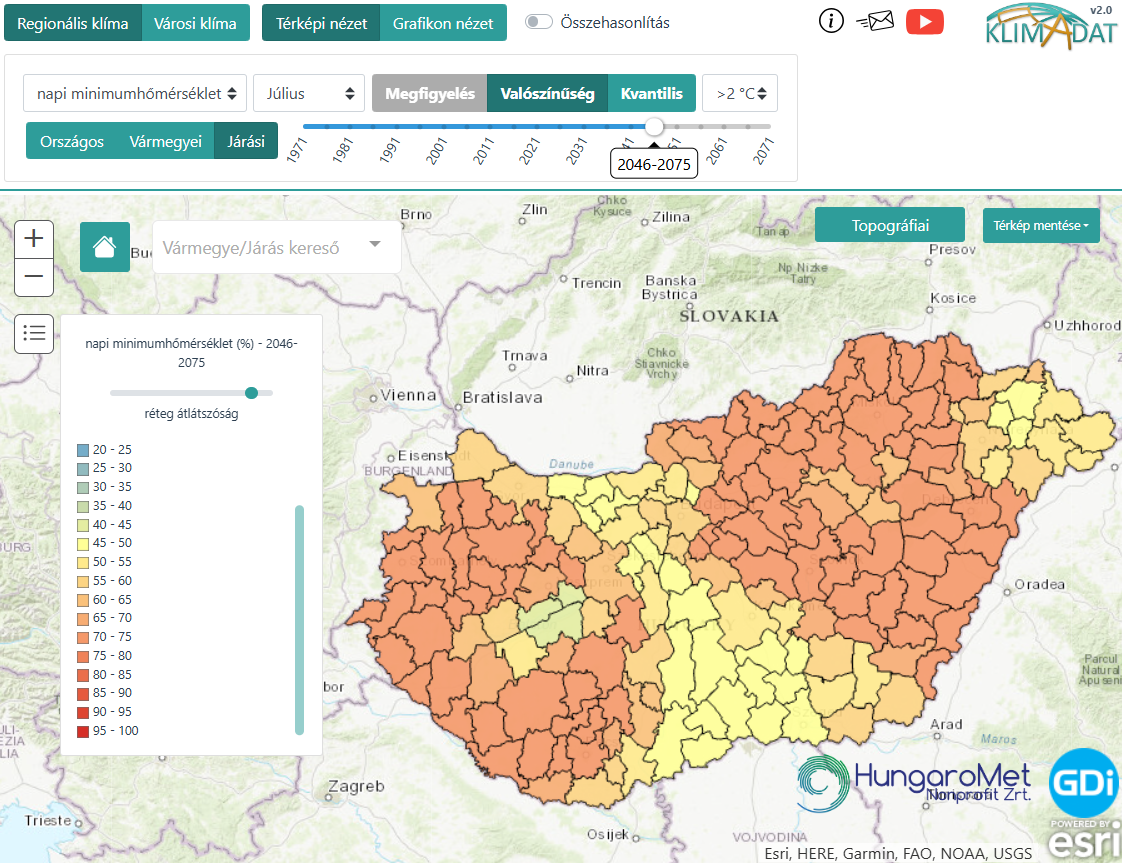This screenshot has height=863, width=1122.
Task: Click the 2061 timeline mark
Action: click(717, 150)
